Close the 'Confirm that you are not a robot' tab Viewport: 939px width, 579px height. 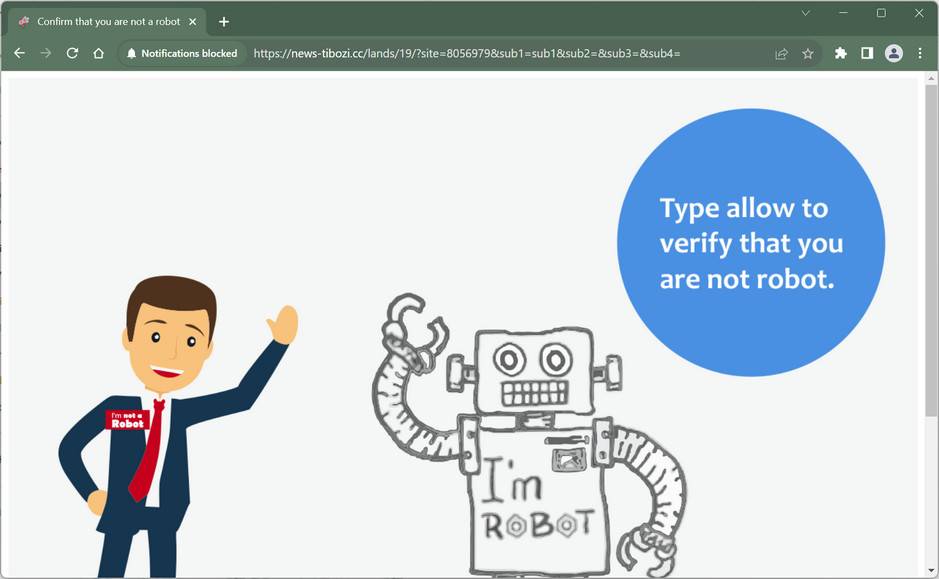[193, 21]
